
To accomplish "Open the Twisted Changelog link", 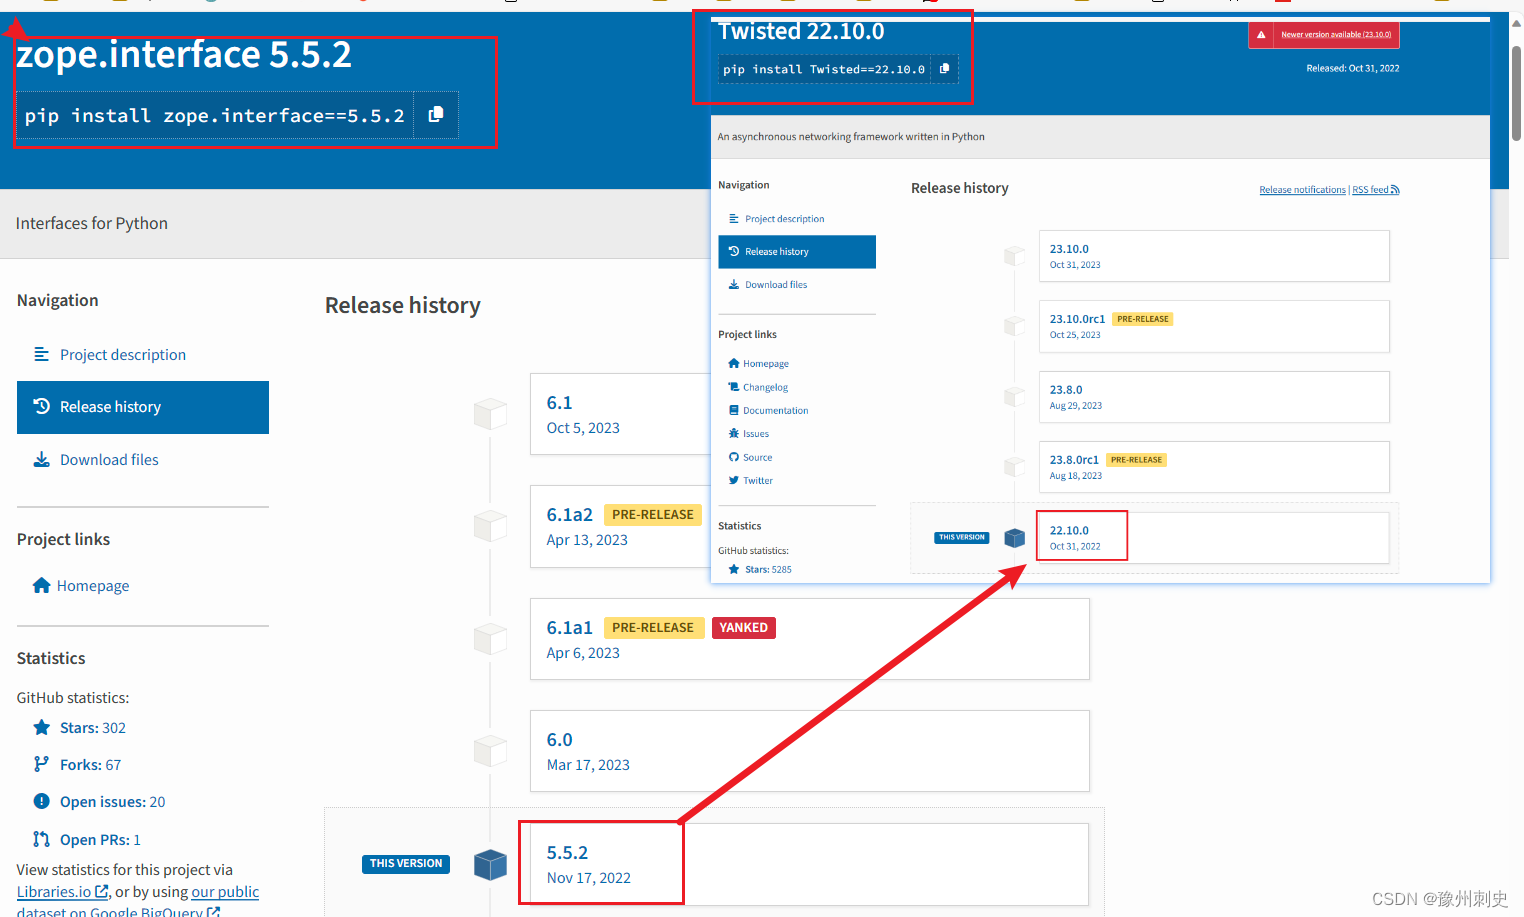I will pos(765,387).
